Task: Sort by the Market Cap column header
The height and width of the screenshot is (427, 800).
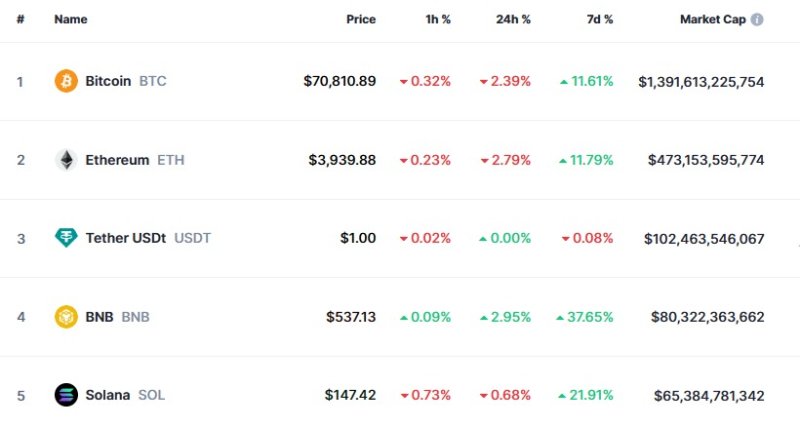Action: (712, 19)
